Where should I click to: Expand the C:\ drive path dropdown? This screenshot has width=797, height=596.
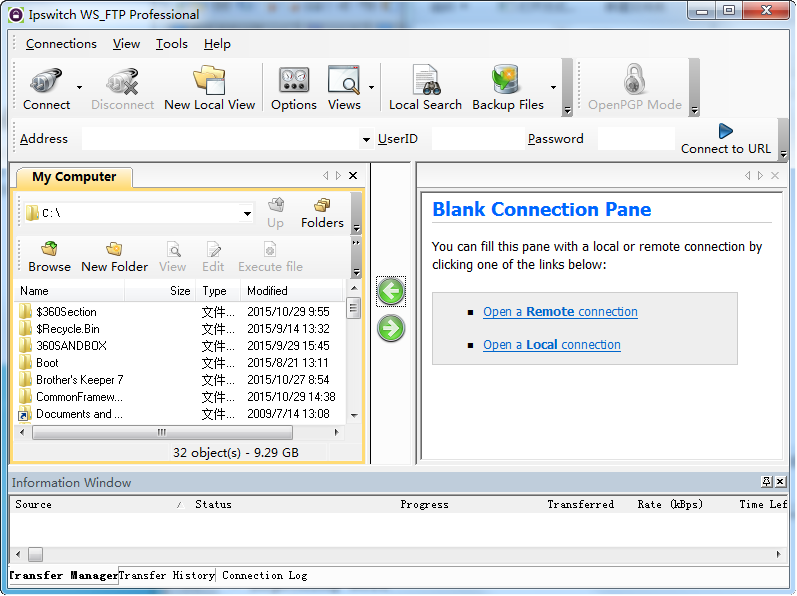point(247,213)
